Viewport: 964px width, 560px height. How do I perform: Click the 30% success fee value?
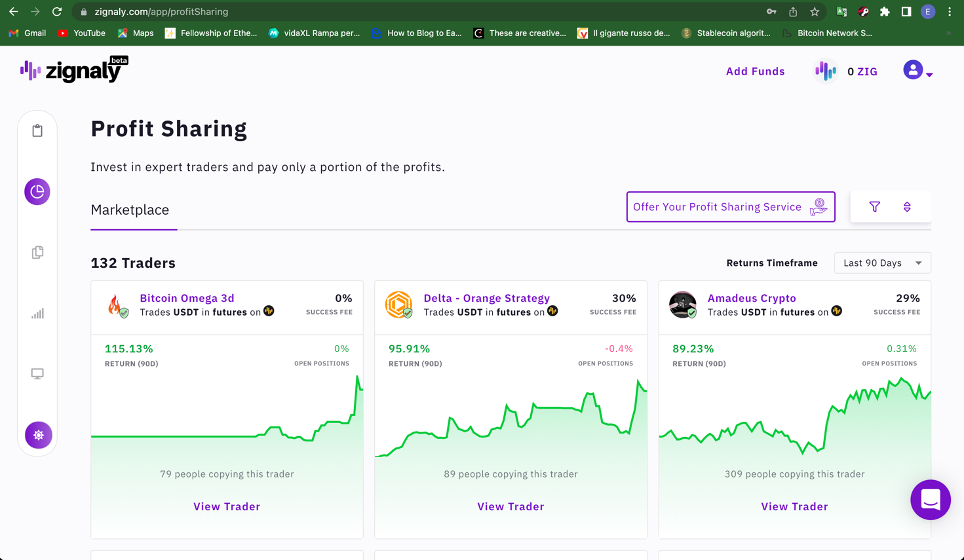click(624, 298)
